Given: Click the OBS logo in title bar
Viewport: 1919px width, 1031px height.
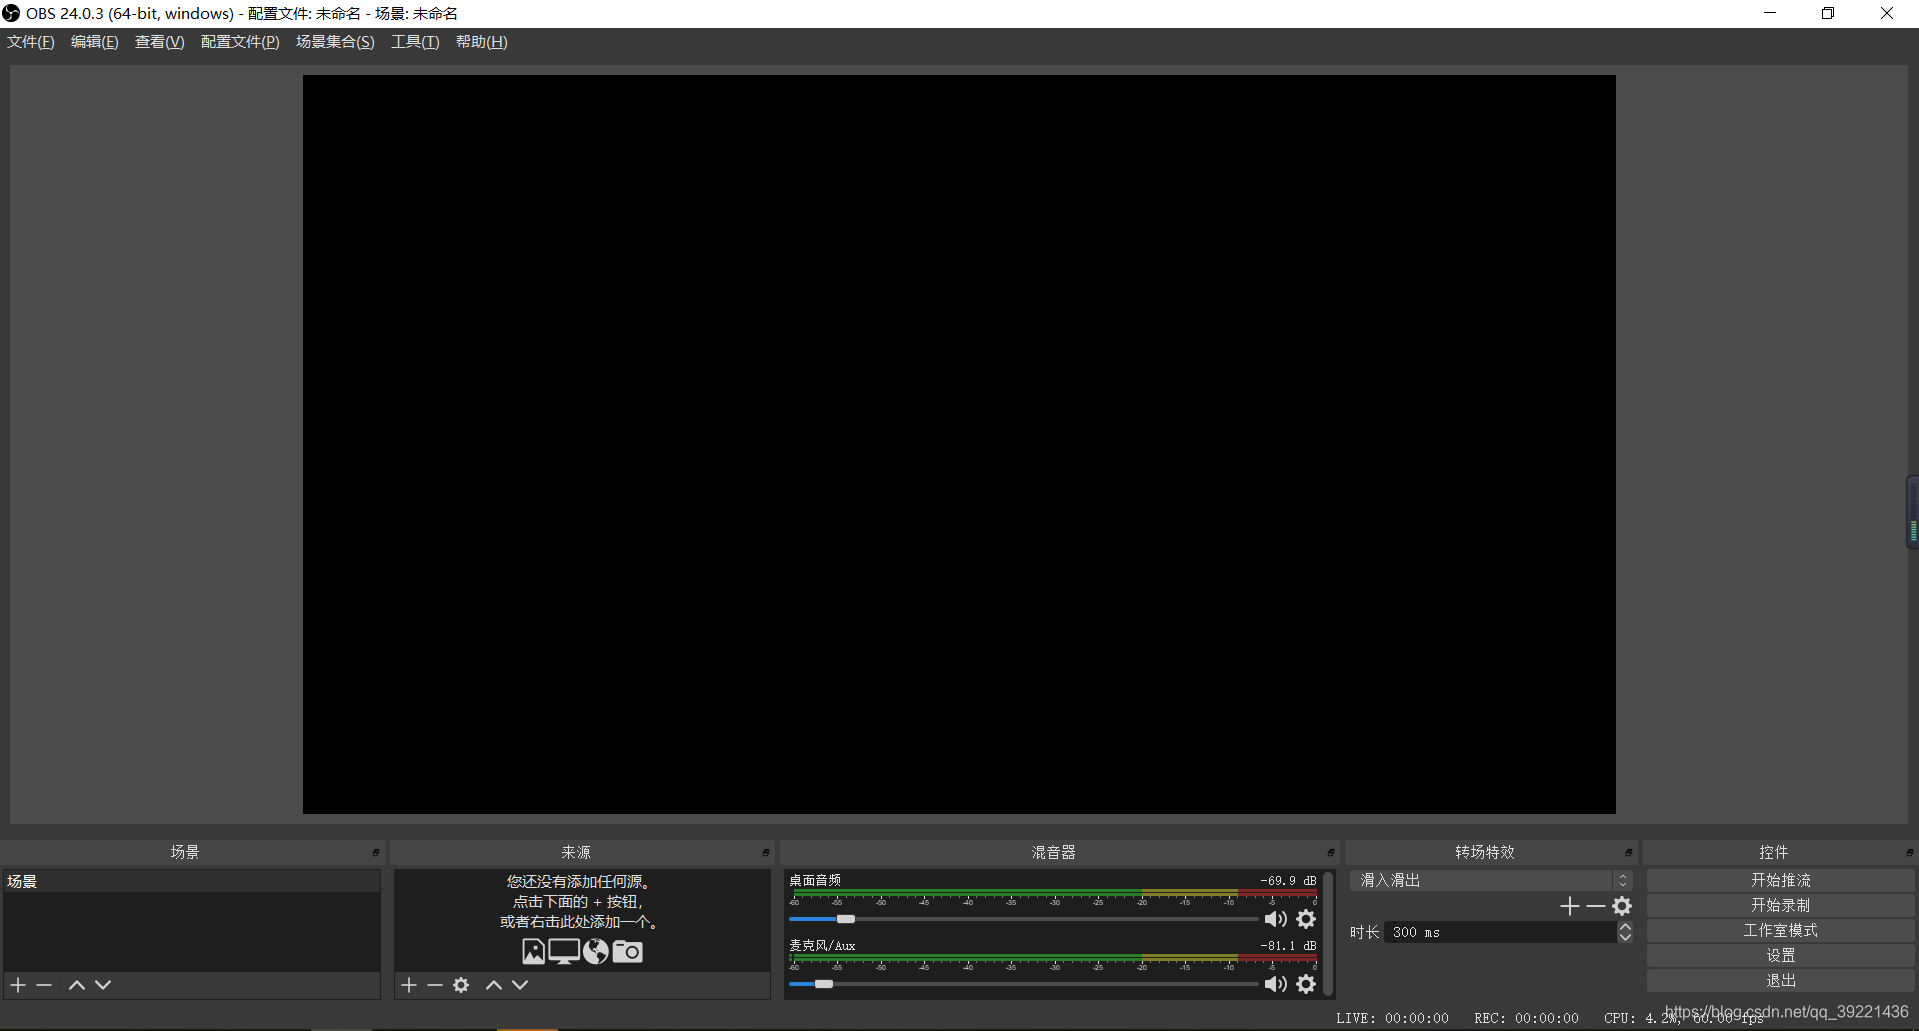Looking at the screenshot, I should [11, 13].
